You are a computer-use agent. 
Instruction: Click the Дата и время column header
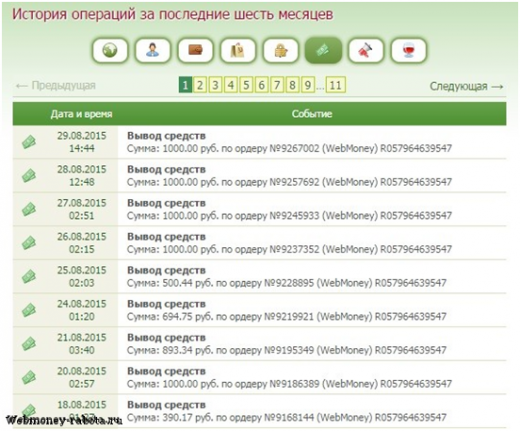click(x=81, y=114)
